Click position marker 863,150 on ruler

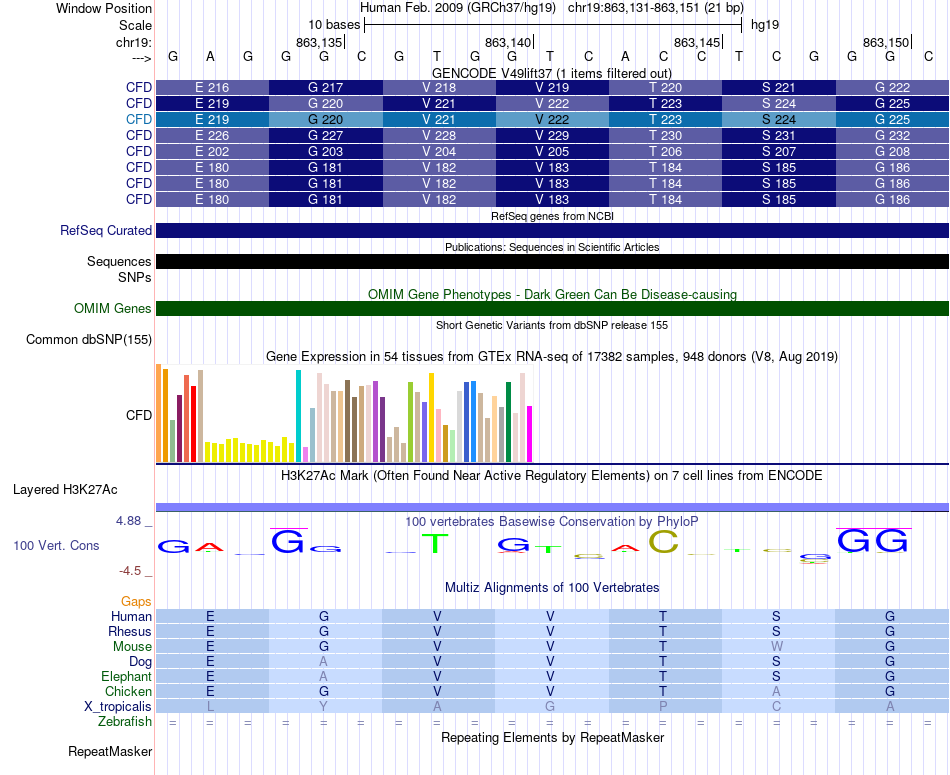pyautogui.click(x=886, y=42)
